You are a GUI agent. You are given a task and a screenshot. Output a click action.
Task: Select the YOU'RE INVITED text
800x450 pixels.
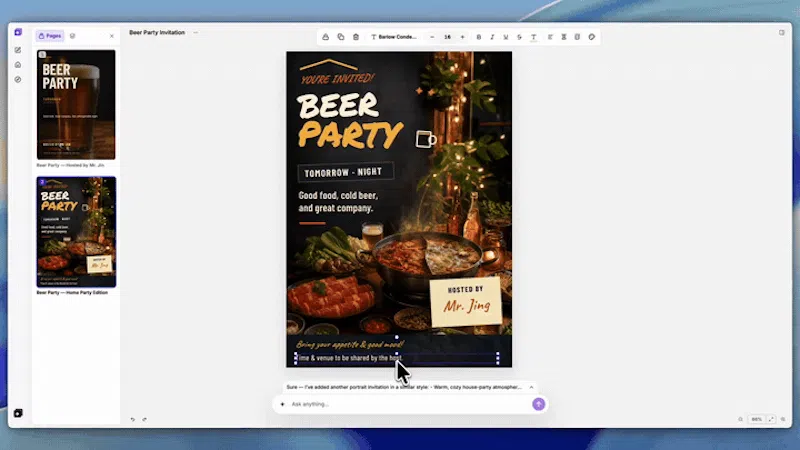[x=337, y=79]
